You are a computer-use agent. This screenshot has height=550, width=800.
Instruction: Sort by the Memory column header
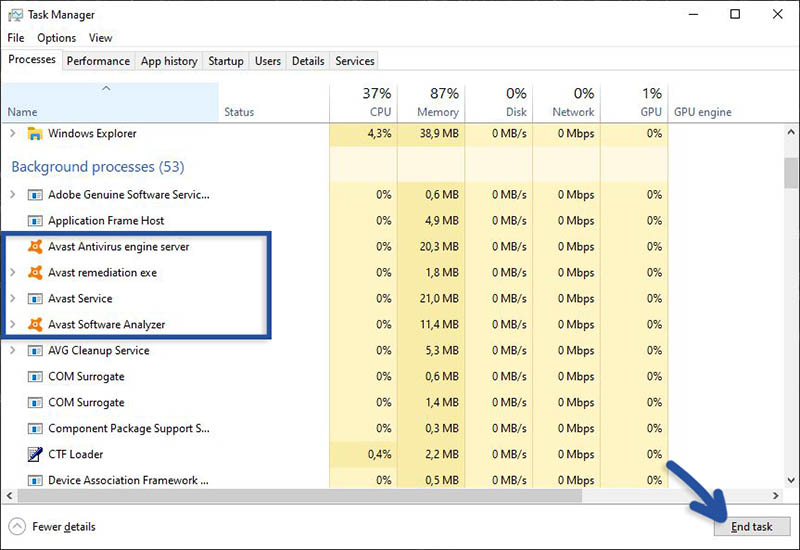coord(431,102)
